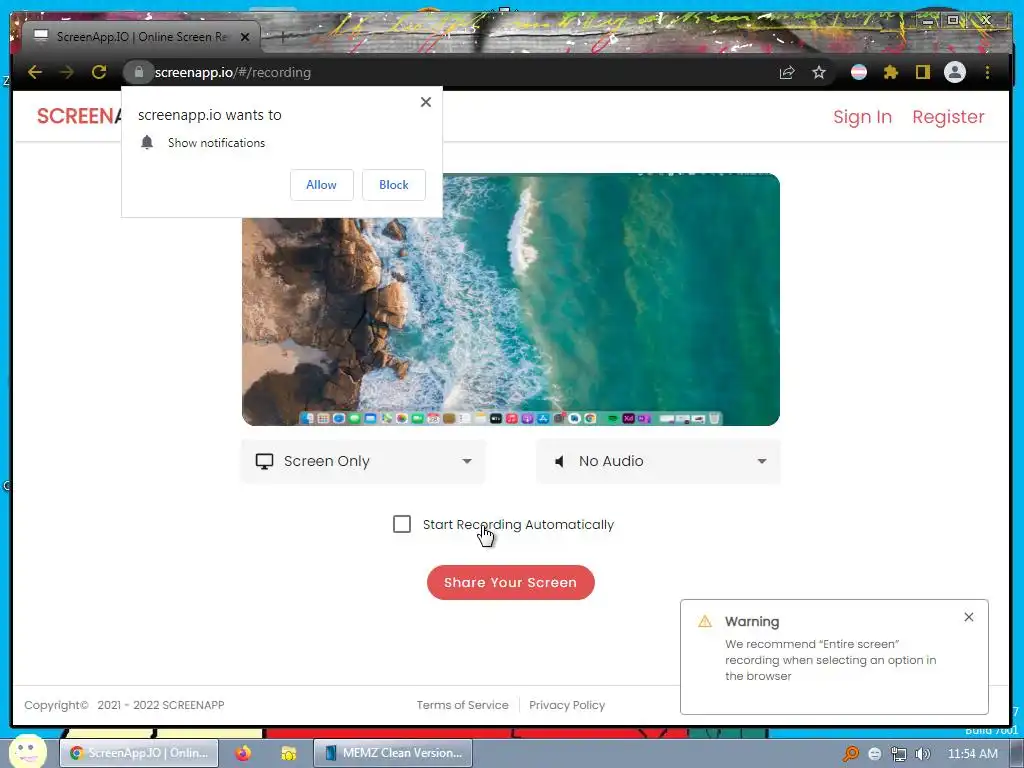Open the volume speaker tray icon

point(923,754)
